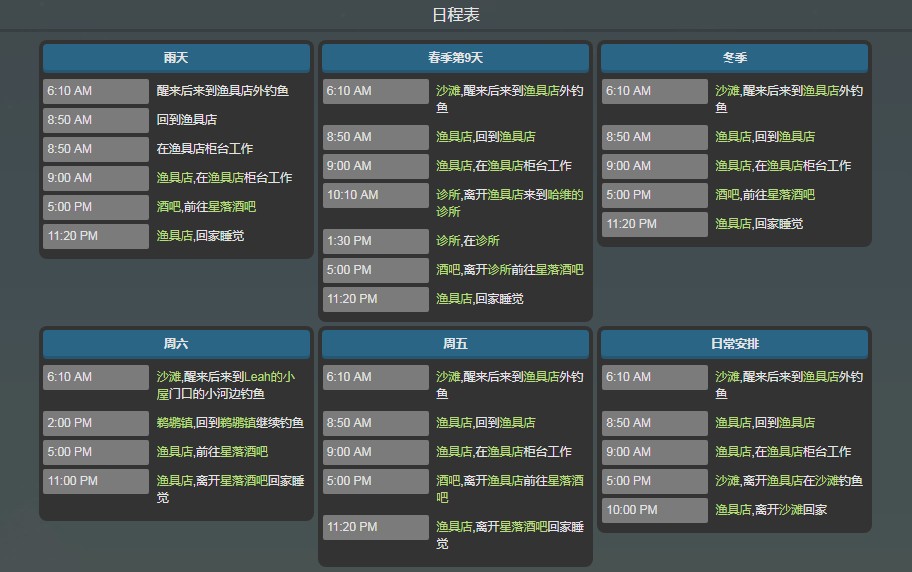Click the 10:10 AM time cell
This screenshot has height=572, width=912.
375,195
